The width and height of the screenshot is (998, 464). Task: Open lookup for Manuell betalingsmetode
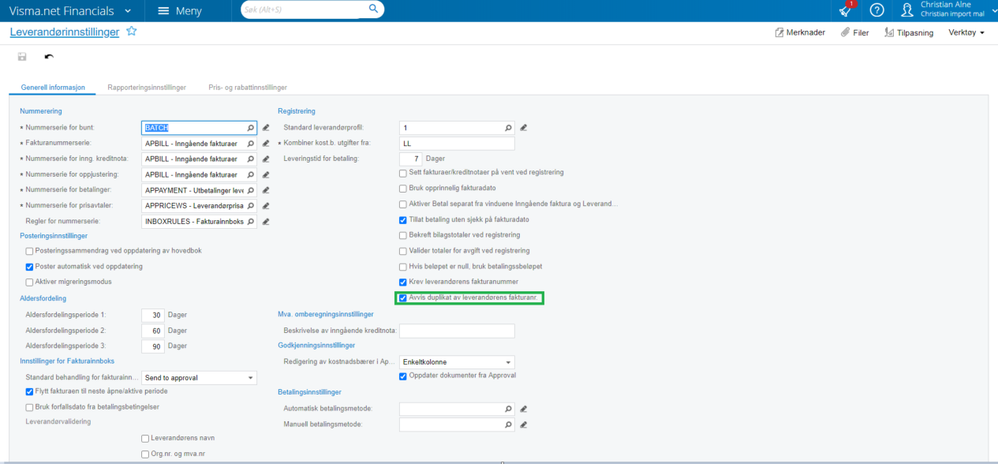(x=508, y=424)
